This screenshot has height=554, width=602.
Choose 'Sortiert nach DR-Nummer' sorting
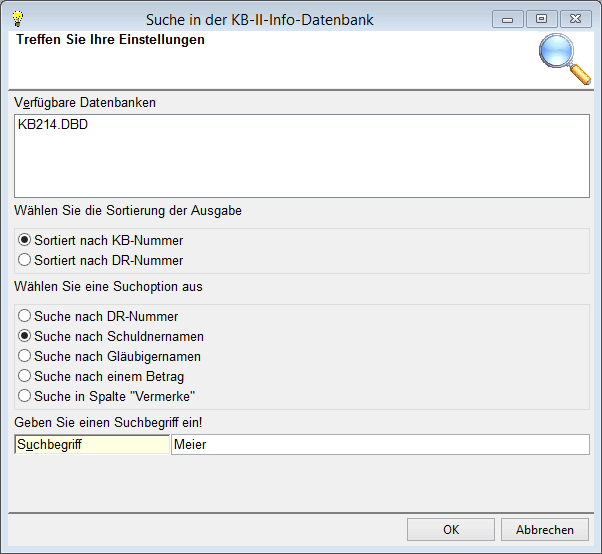[x=25, y=260]
